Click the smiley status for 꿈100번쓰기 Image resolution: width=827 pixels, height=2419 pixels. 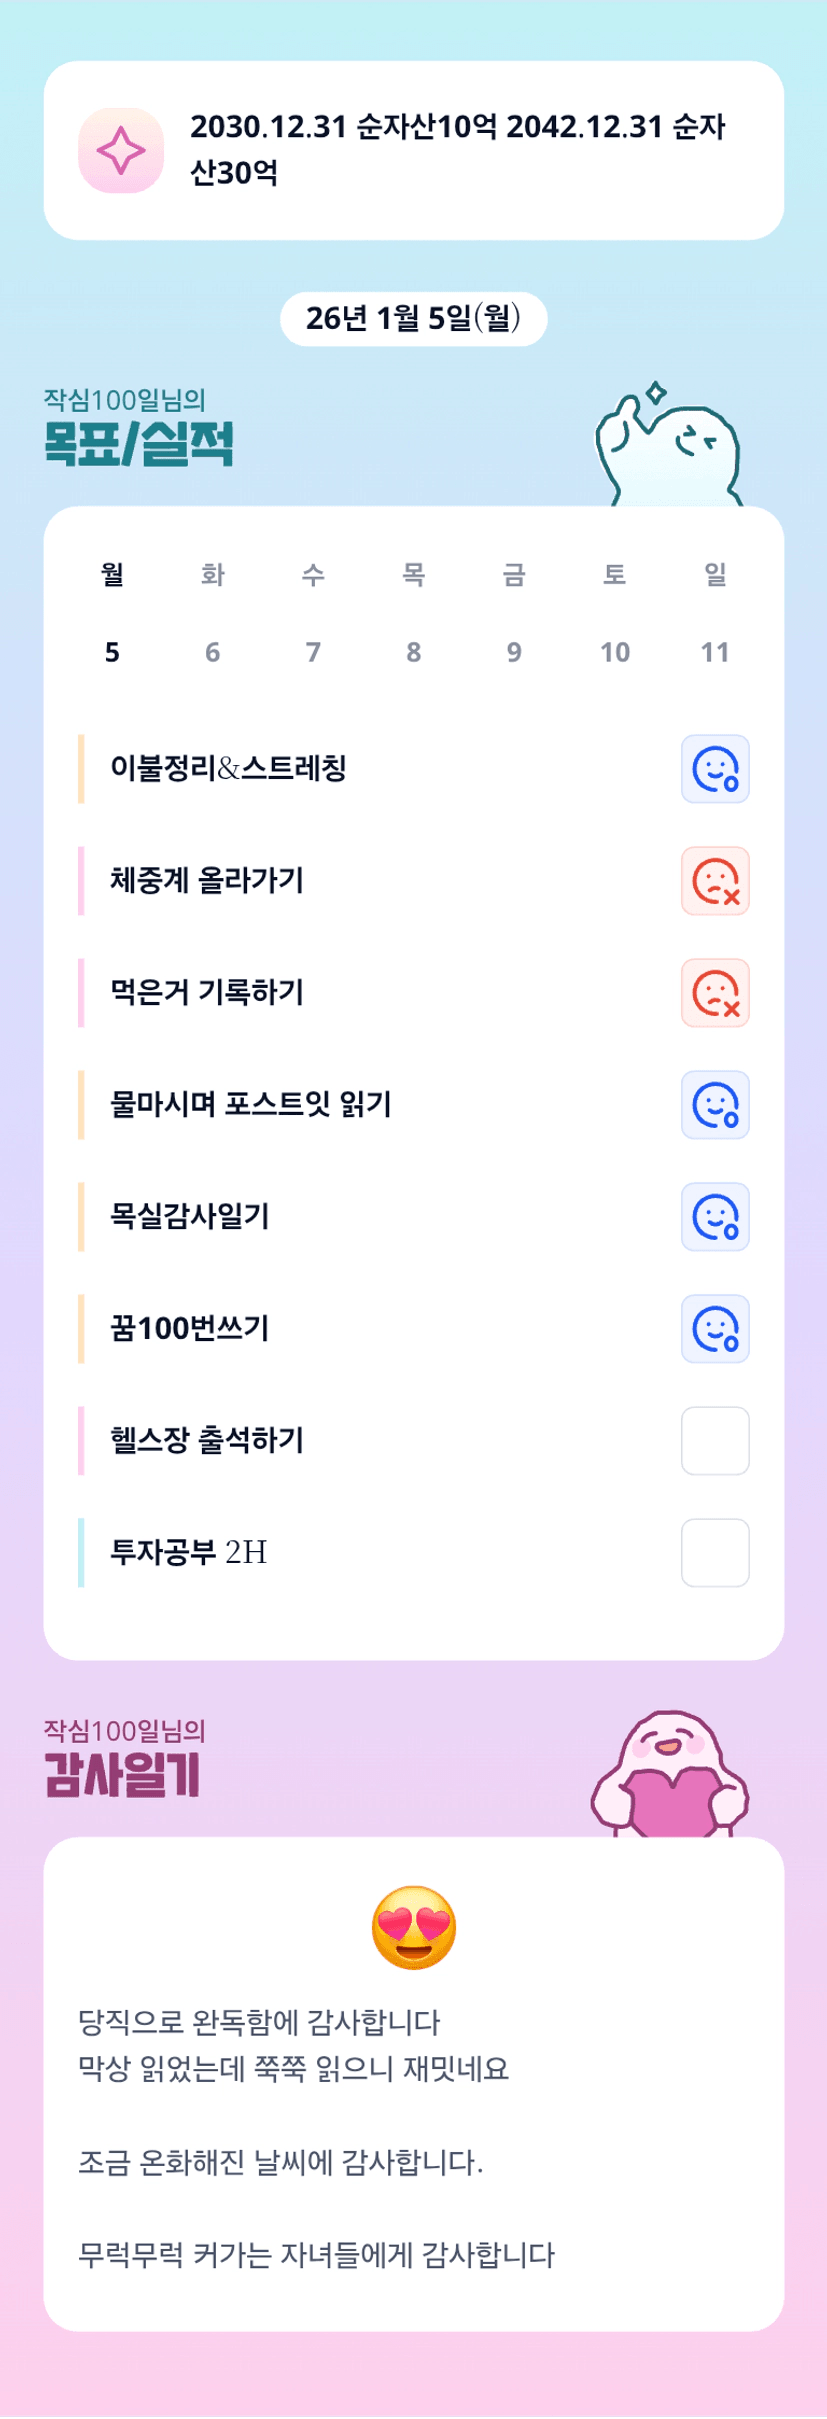pos(715,1329)
